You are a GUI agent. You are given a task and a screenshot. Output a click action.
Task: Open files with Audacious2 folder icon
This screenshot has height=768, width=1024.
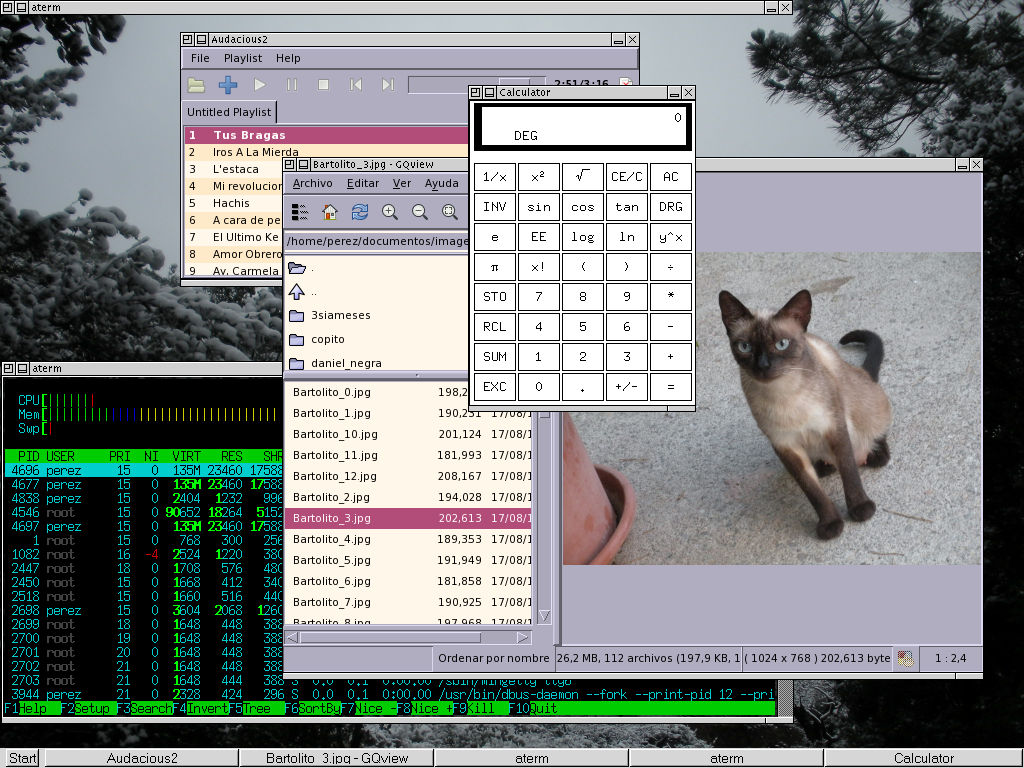click(x=196, y=85)
